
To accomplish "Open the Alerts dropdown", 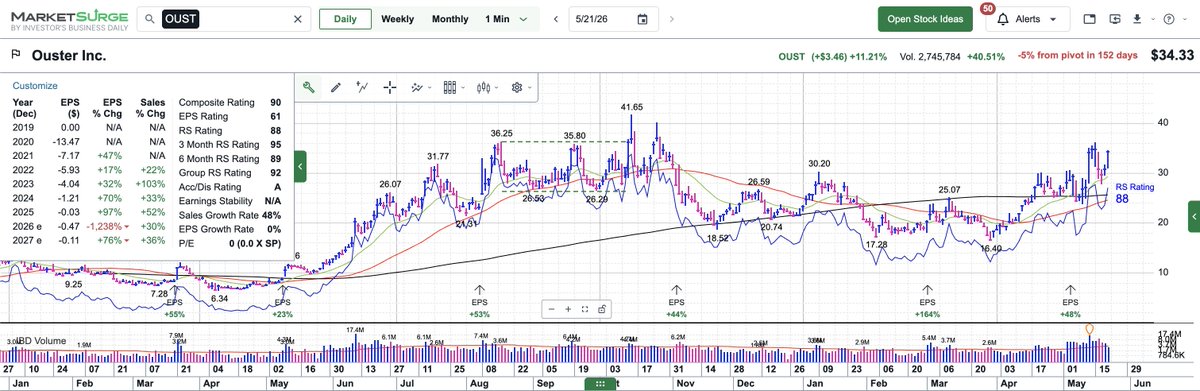I will click(x=1029, y=19).
